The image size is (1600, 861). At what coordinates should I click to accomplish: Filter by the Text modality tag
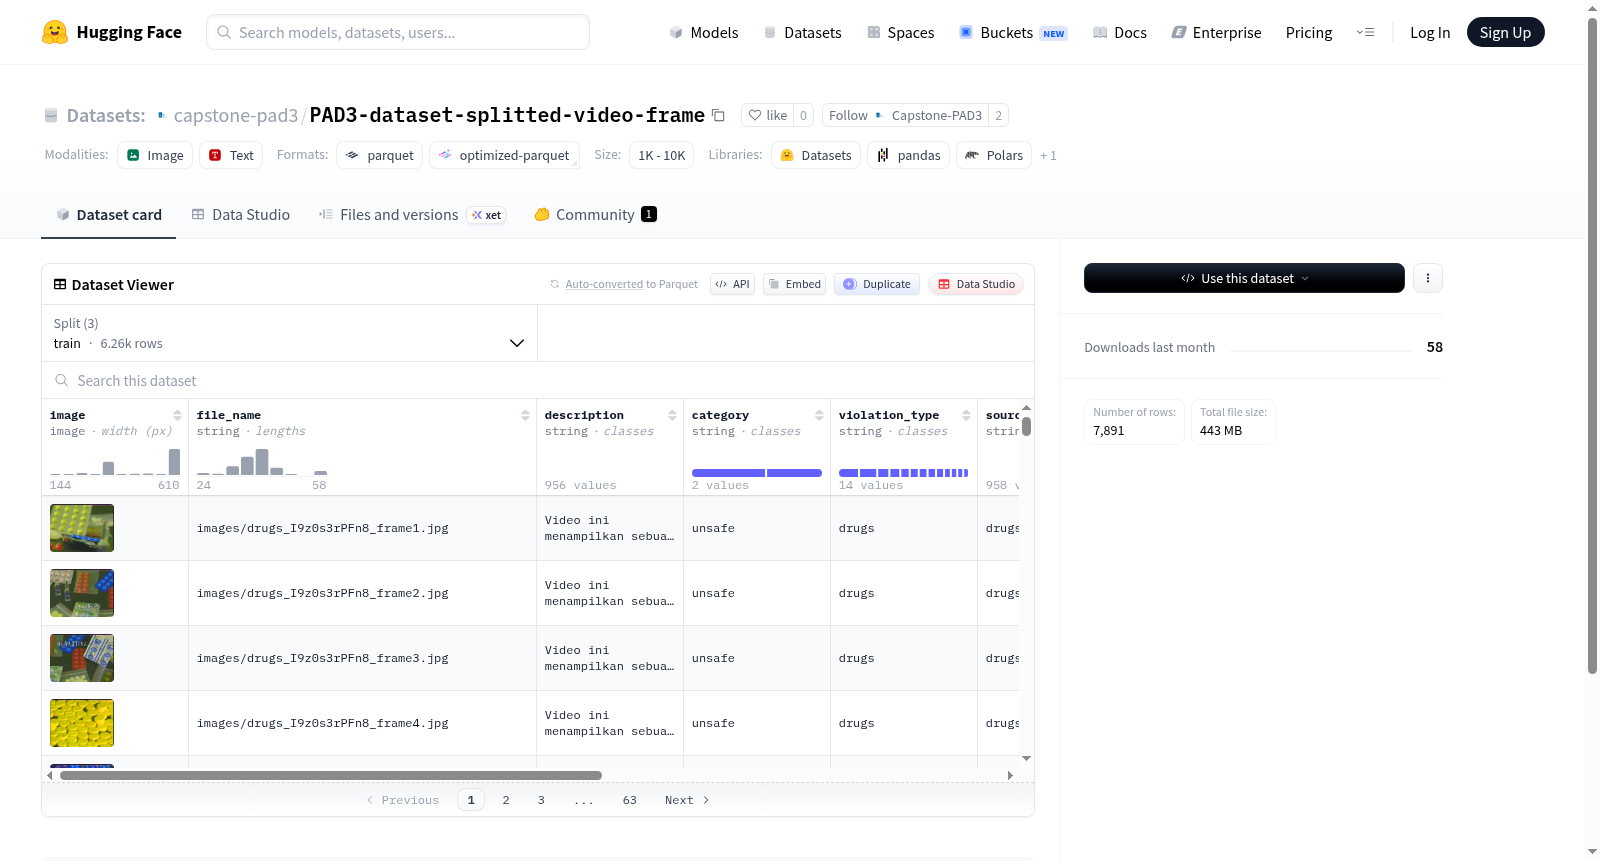231,155
